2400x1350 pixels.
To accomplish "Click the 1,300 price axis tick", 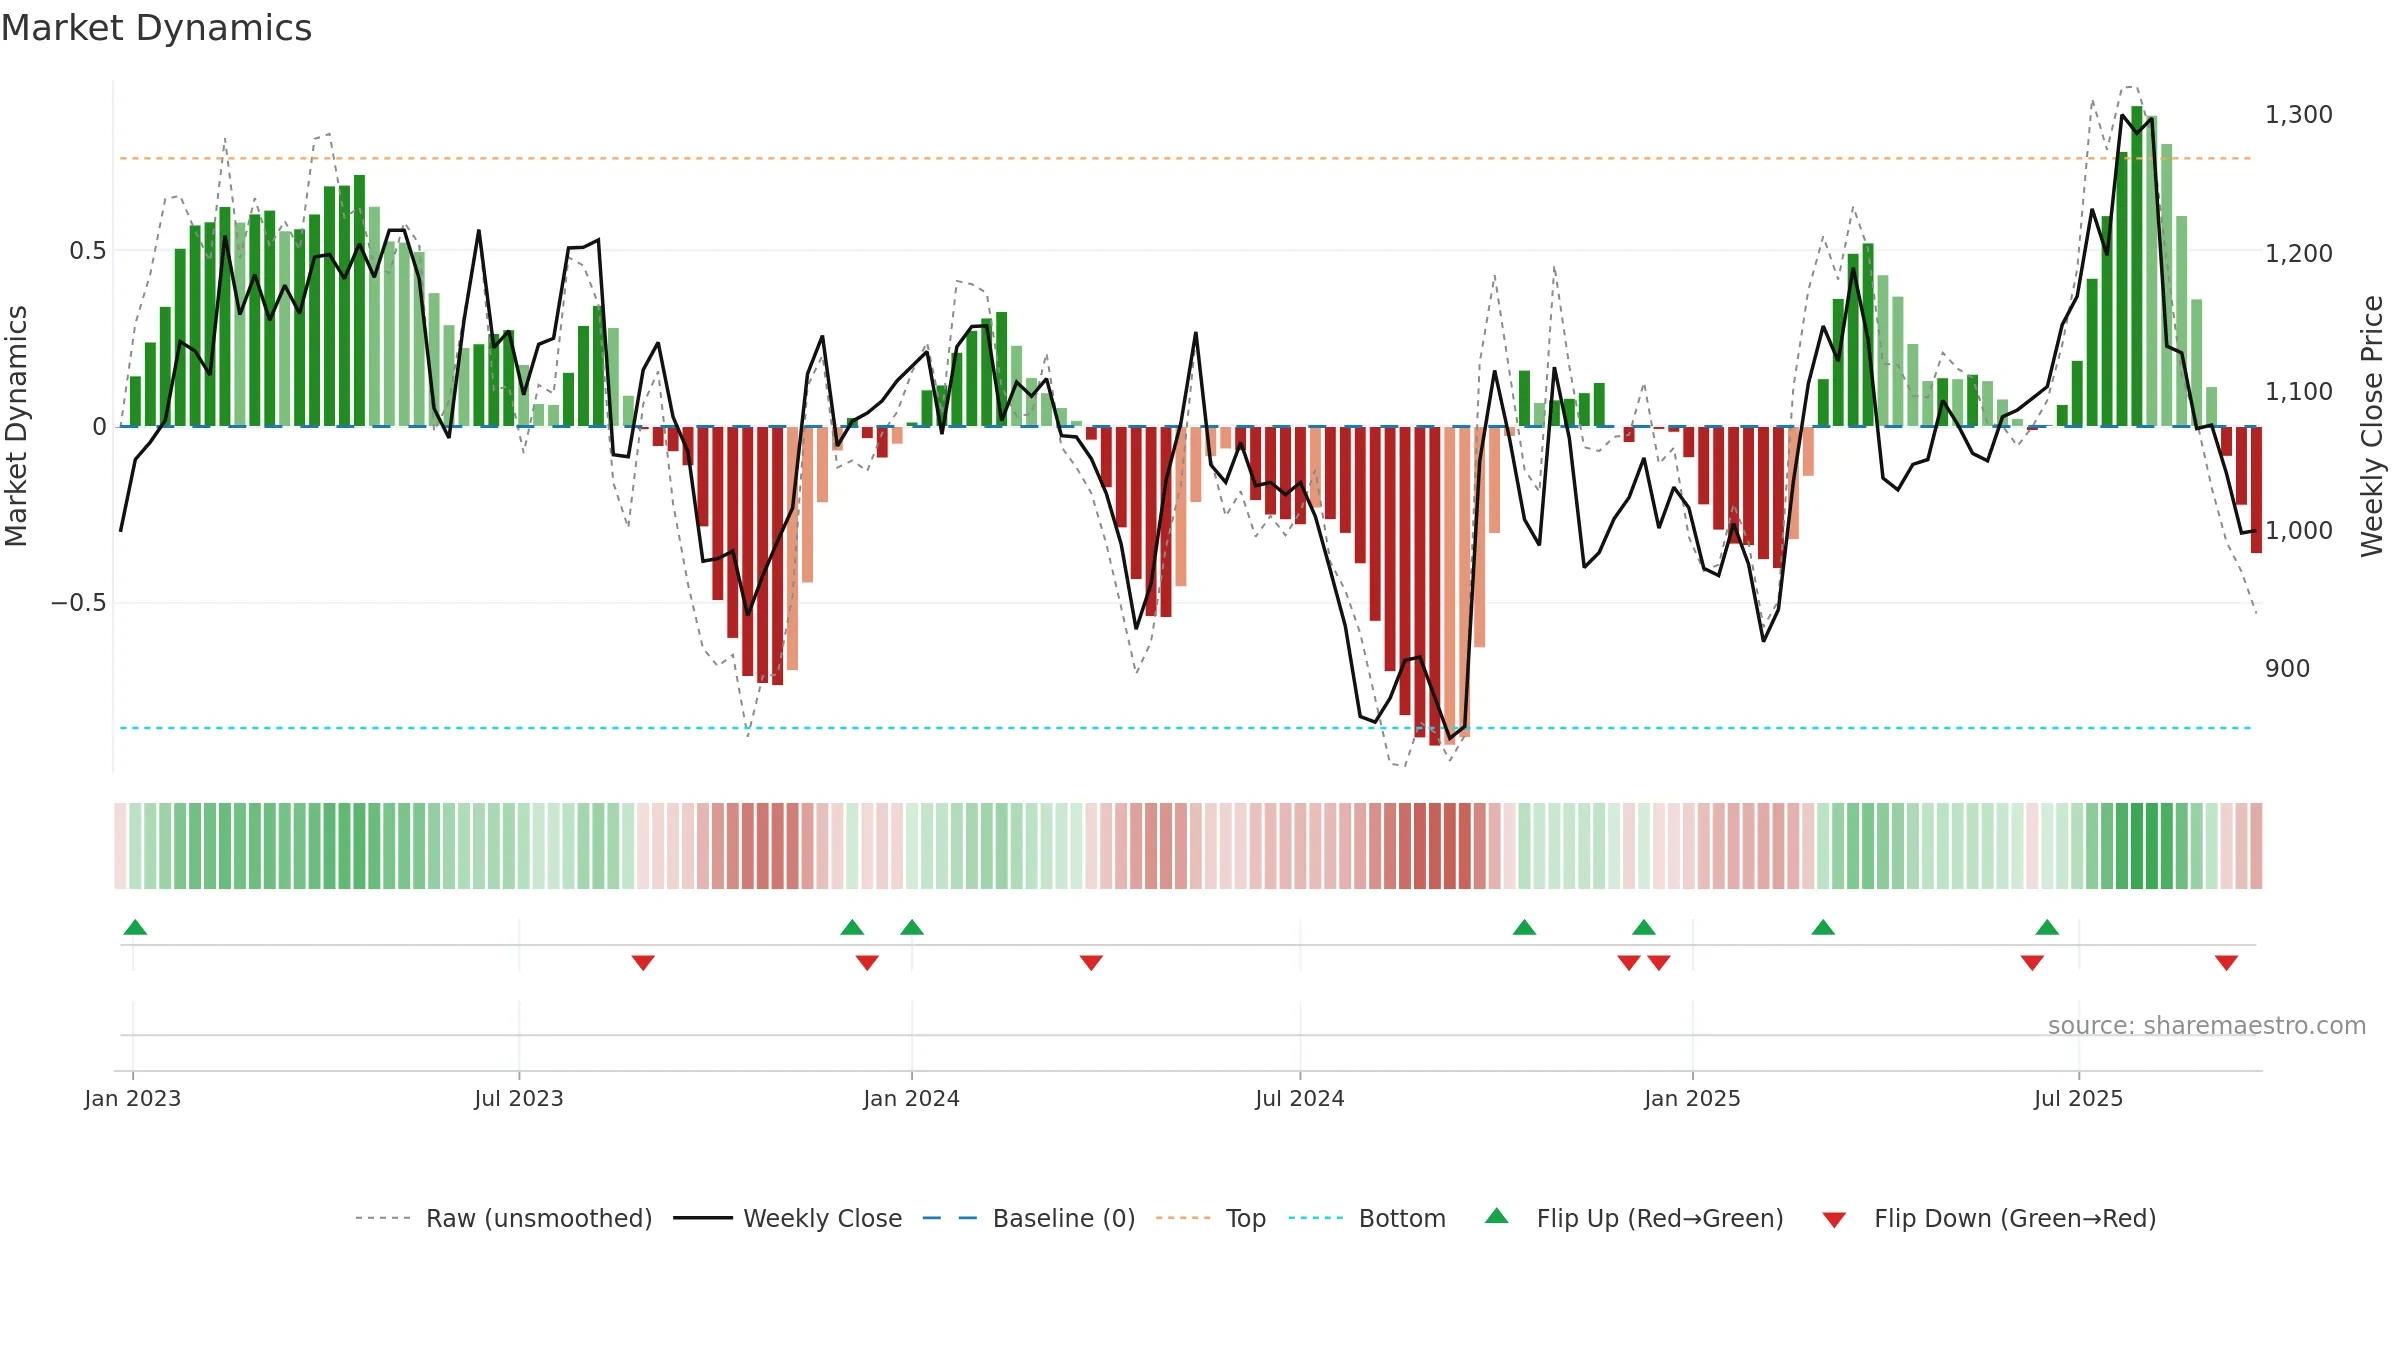I will (x=2299, y=115).
